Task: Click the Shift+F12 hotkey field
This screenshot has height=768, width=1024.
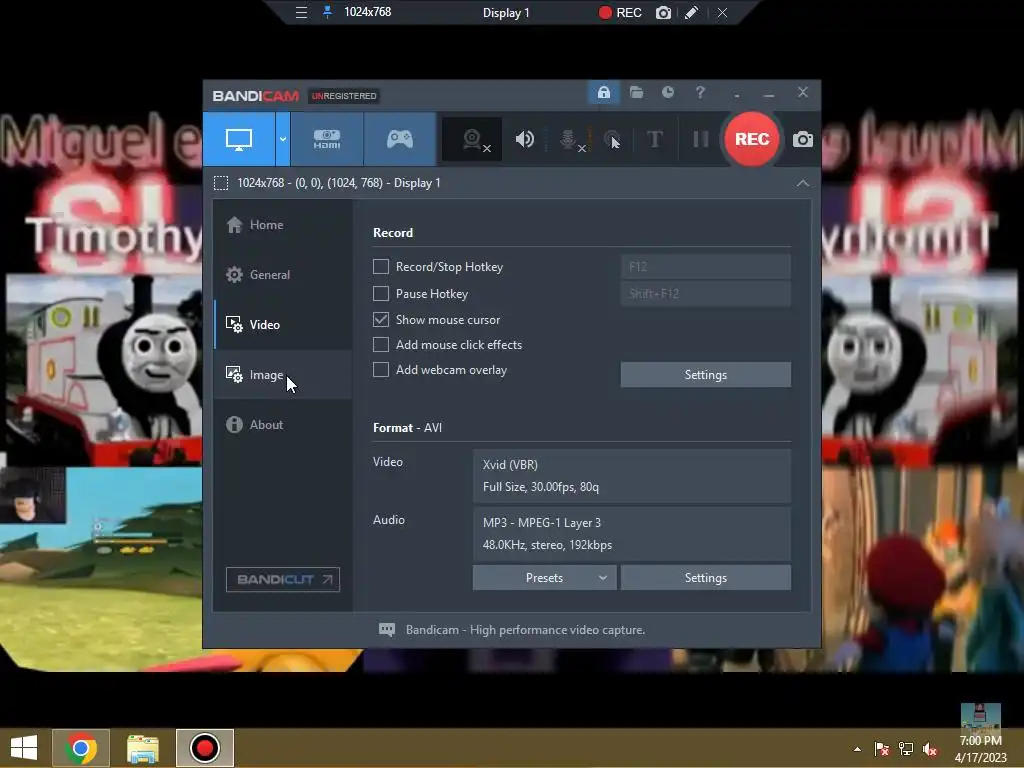Action: [705, 294]
